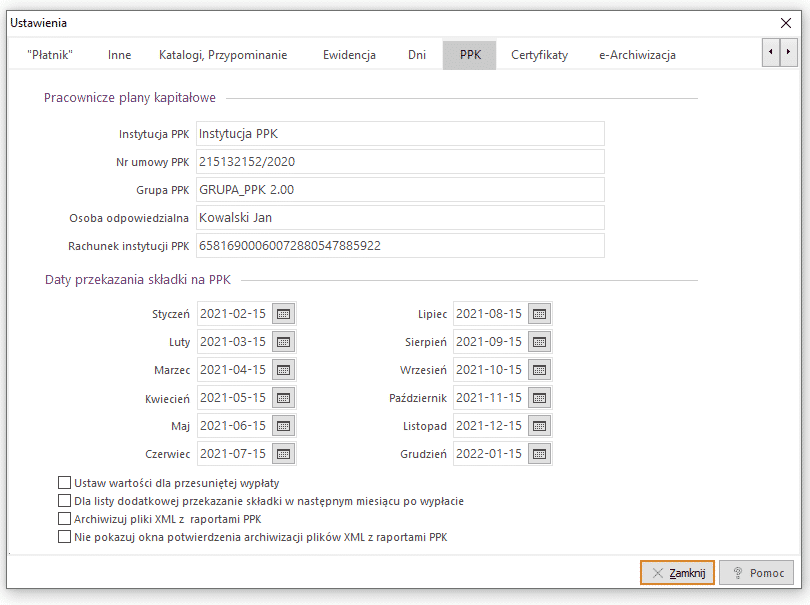The width and height of the screenshot is (810, 605).
Task: Open the calendar picker for Lipiec
Action: tap(539, 314)
